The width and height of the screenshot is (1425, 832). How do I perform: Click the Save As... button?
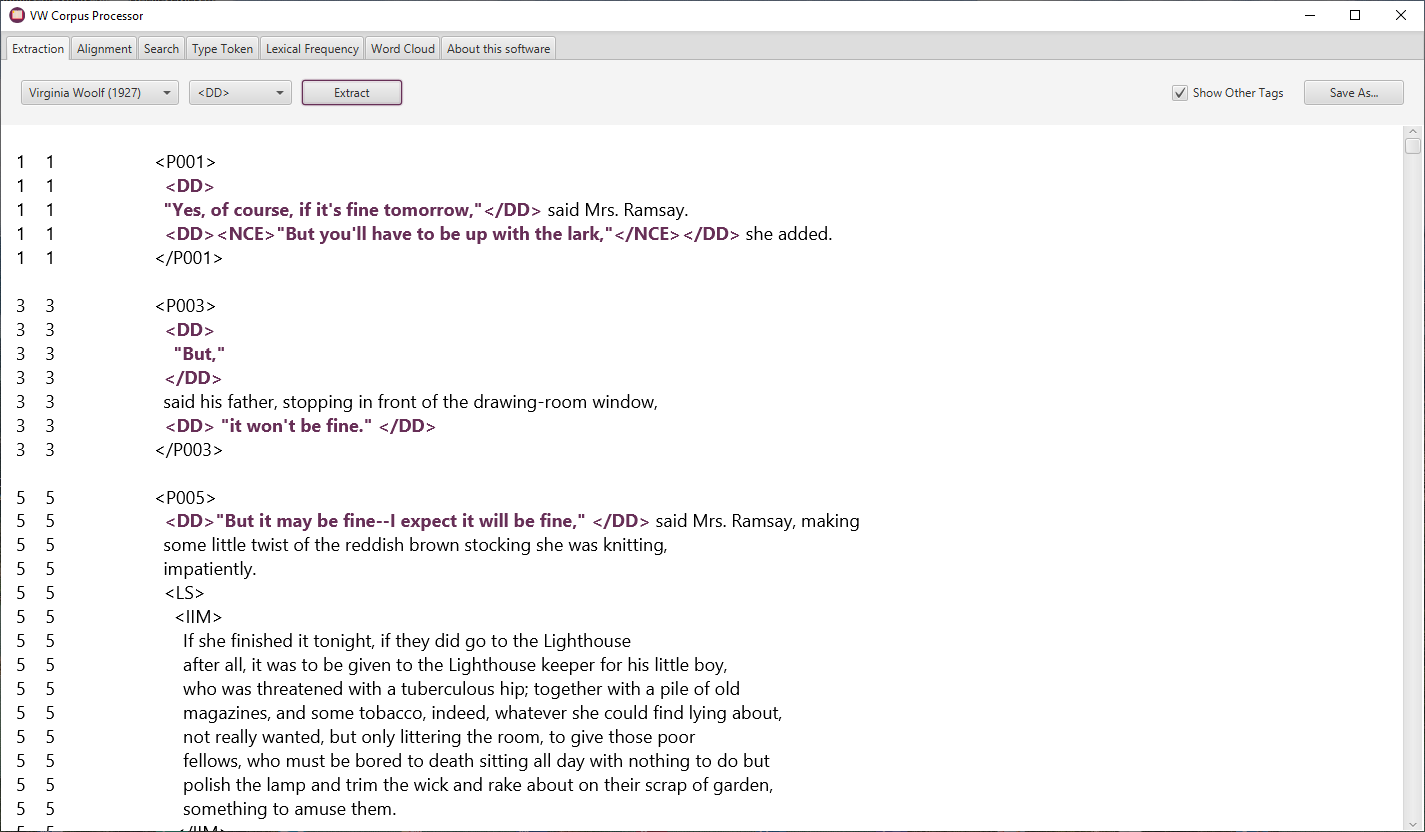pos(1353,93)
